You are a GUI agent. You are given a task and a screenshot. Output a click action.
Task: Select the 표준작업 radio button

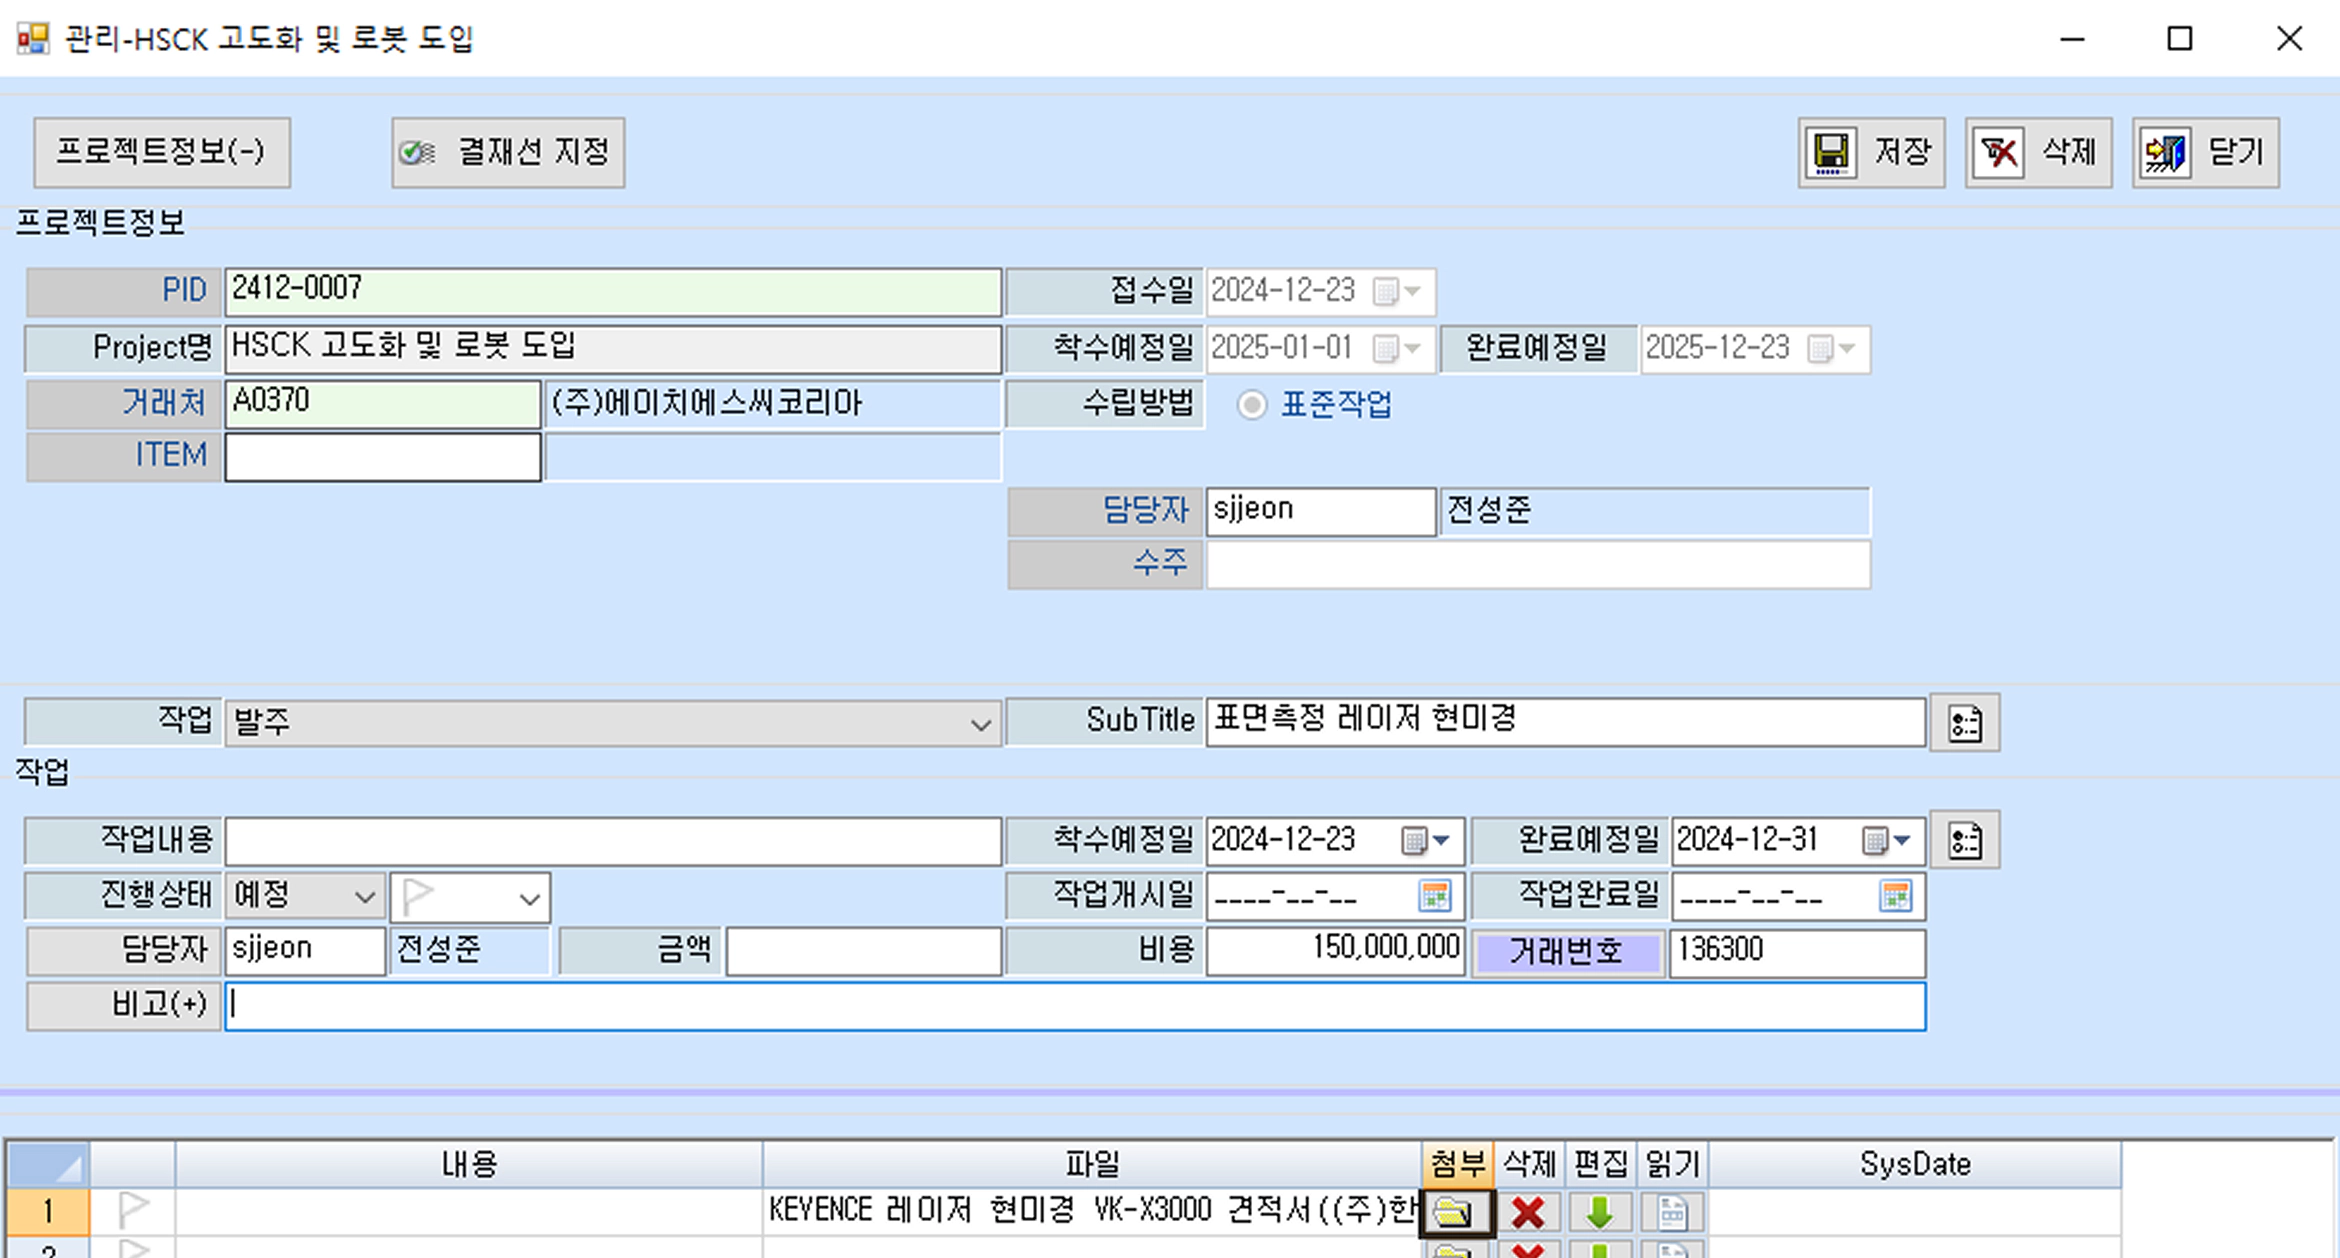tap(1252, 405)
